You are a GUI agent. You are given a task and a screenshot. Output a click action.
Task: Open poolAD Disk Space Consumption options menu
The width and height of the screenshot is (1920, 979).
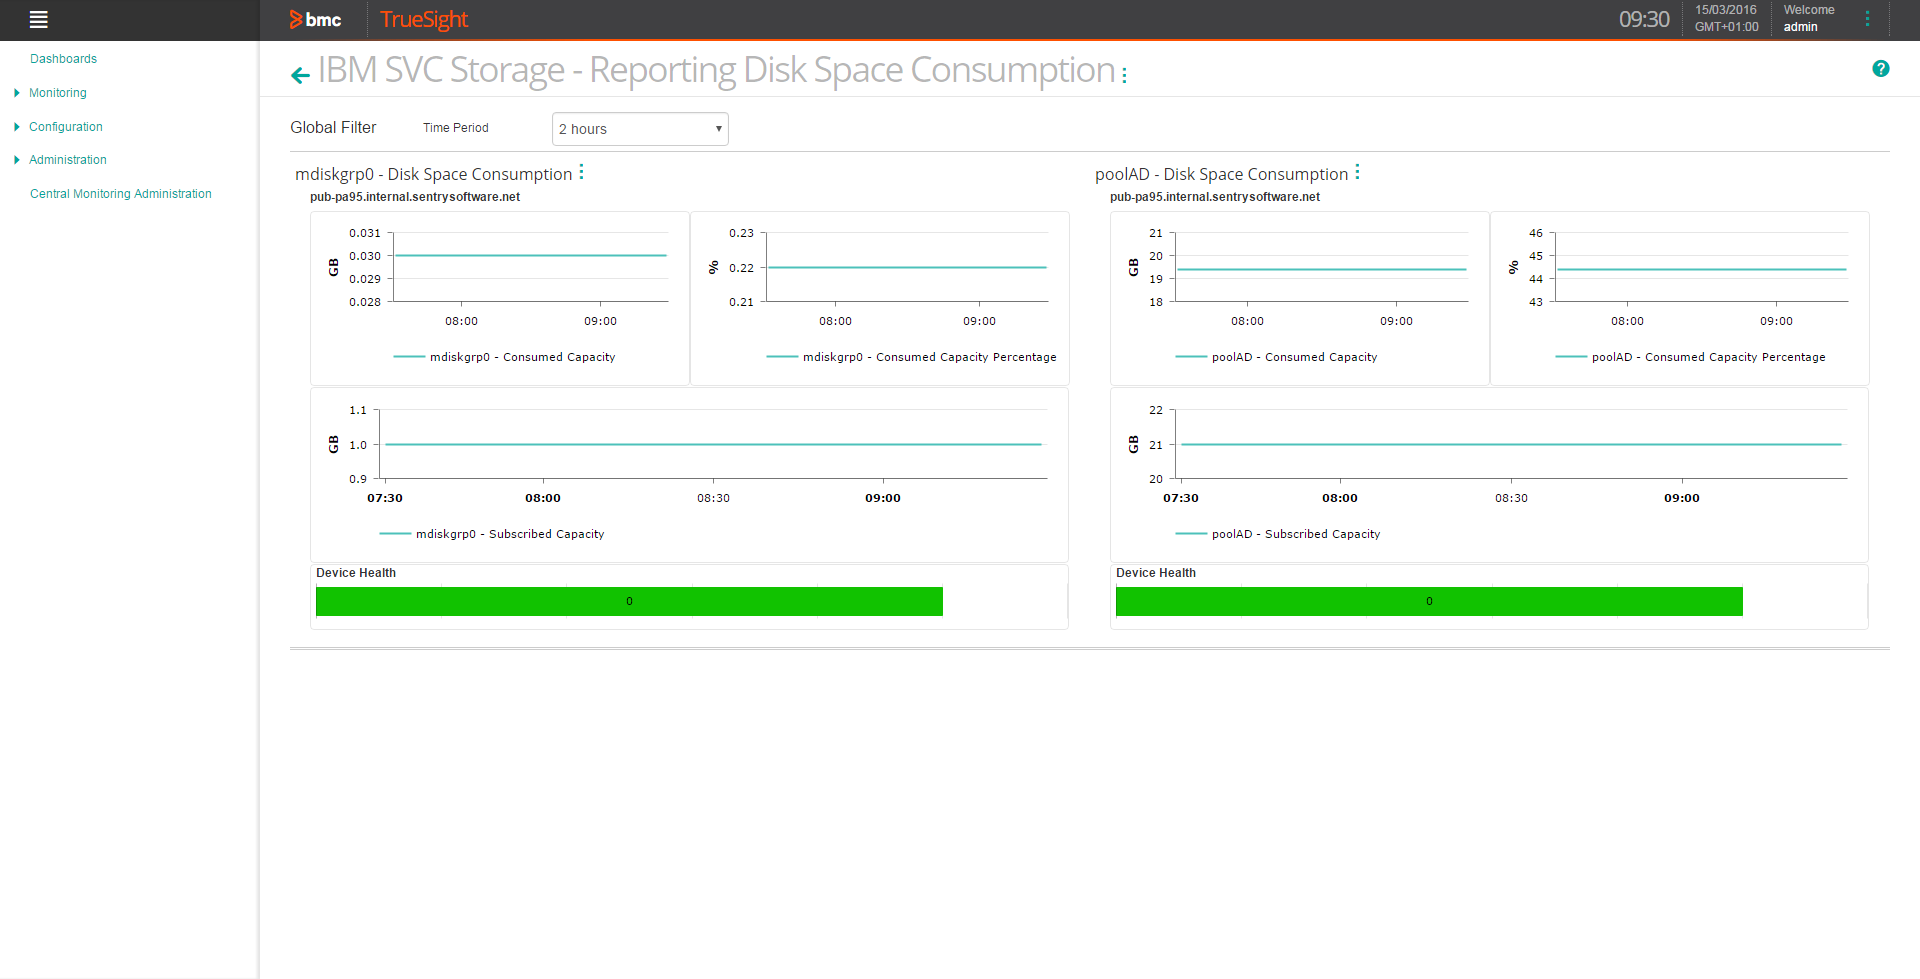point(1357,172)
